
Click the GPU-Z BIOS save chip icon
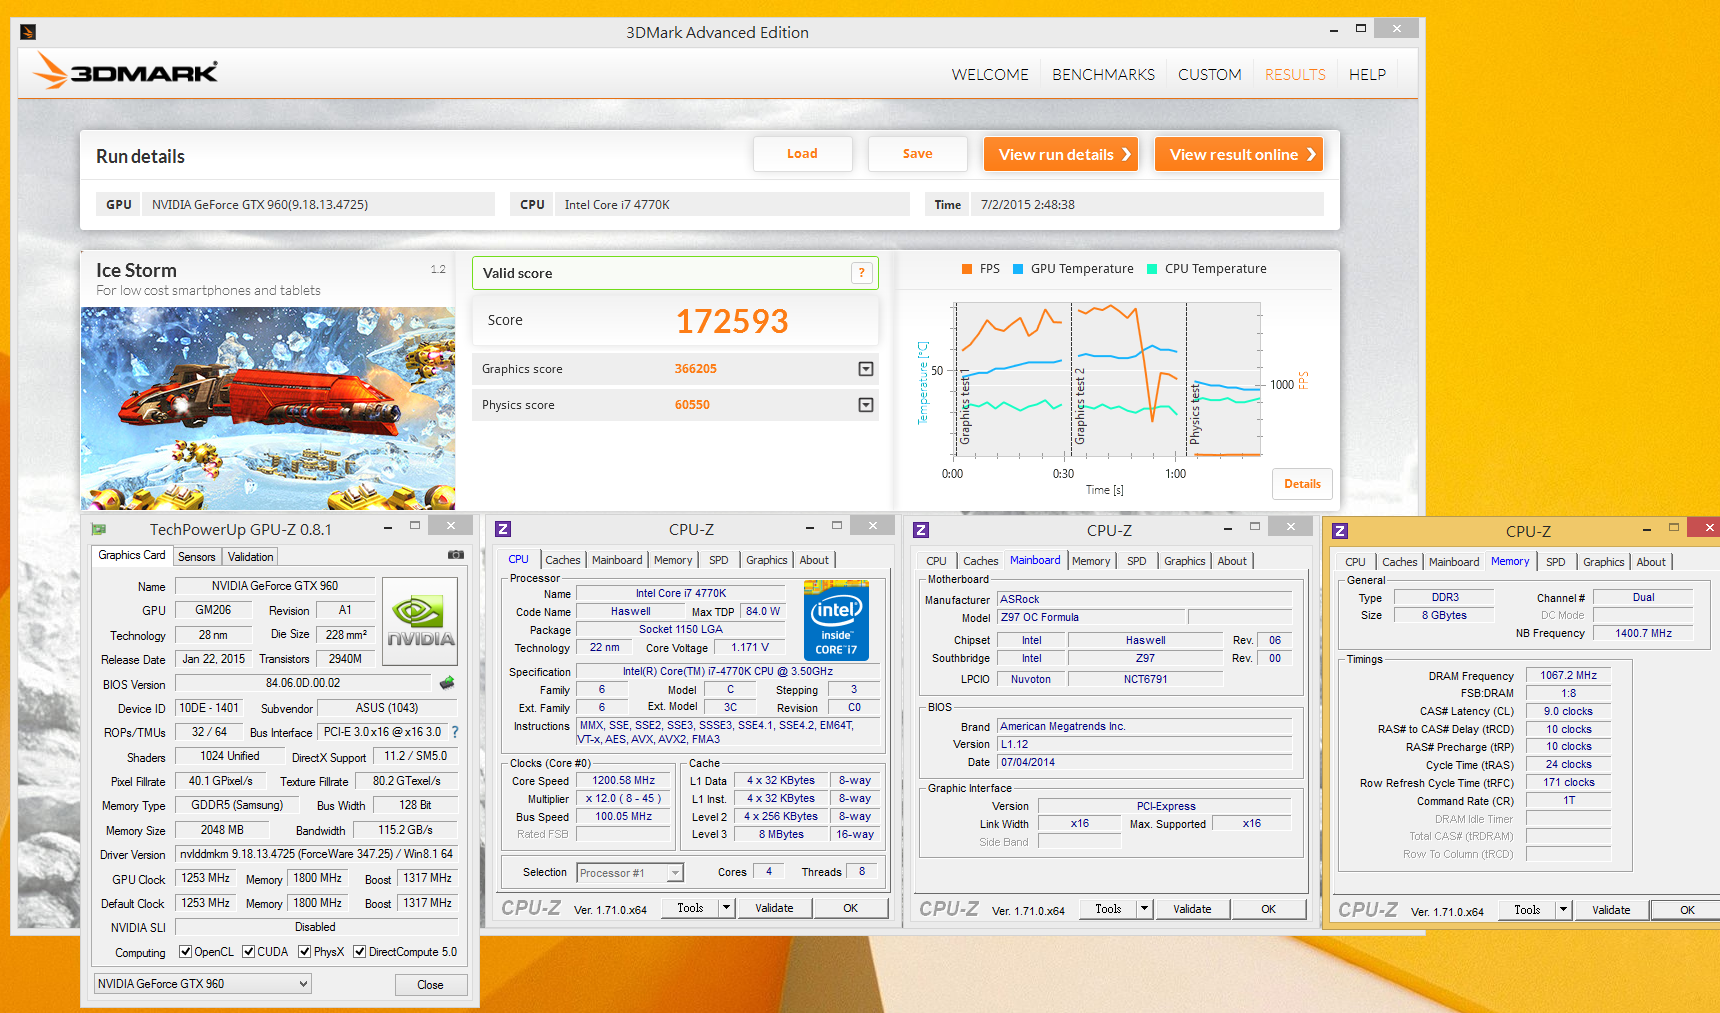coord(447,683)
